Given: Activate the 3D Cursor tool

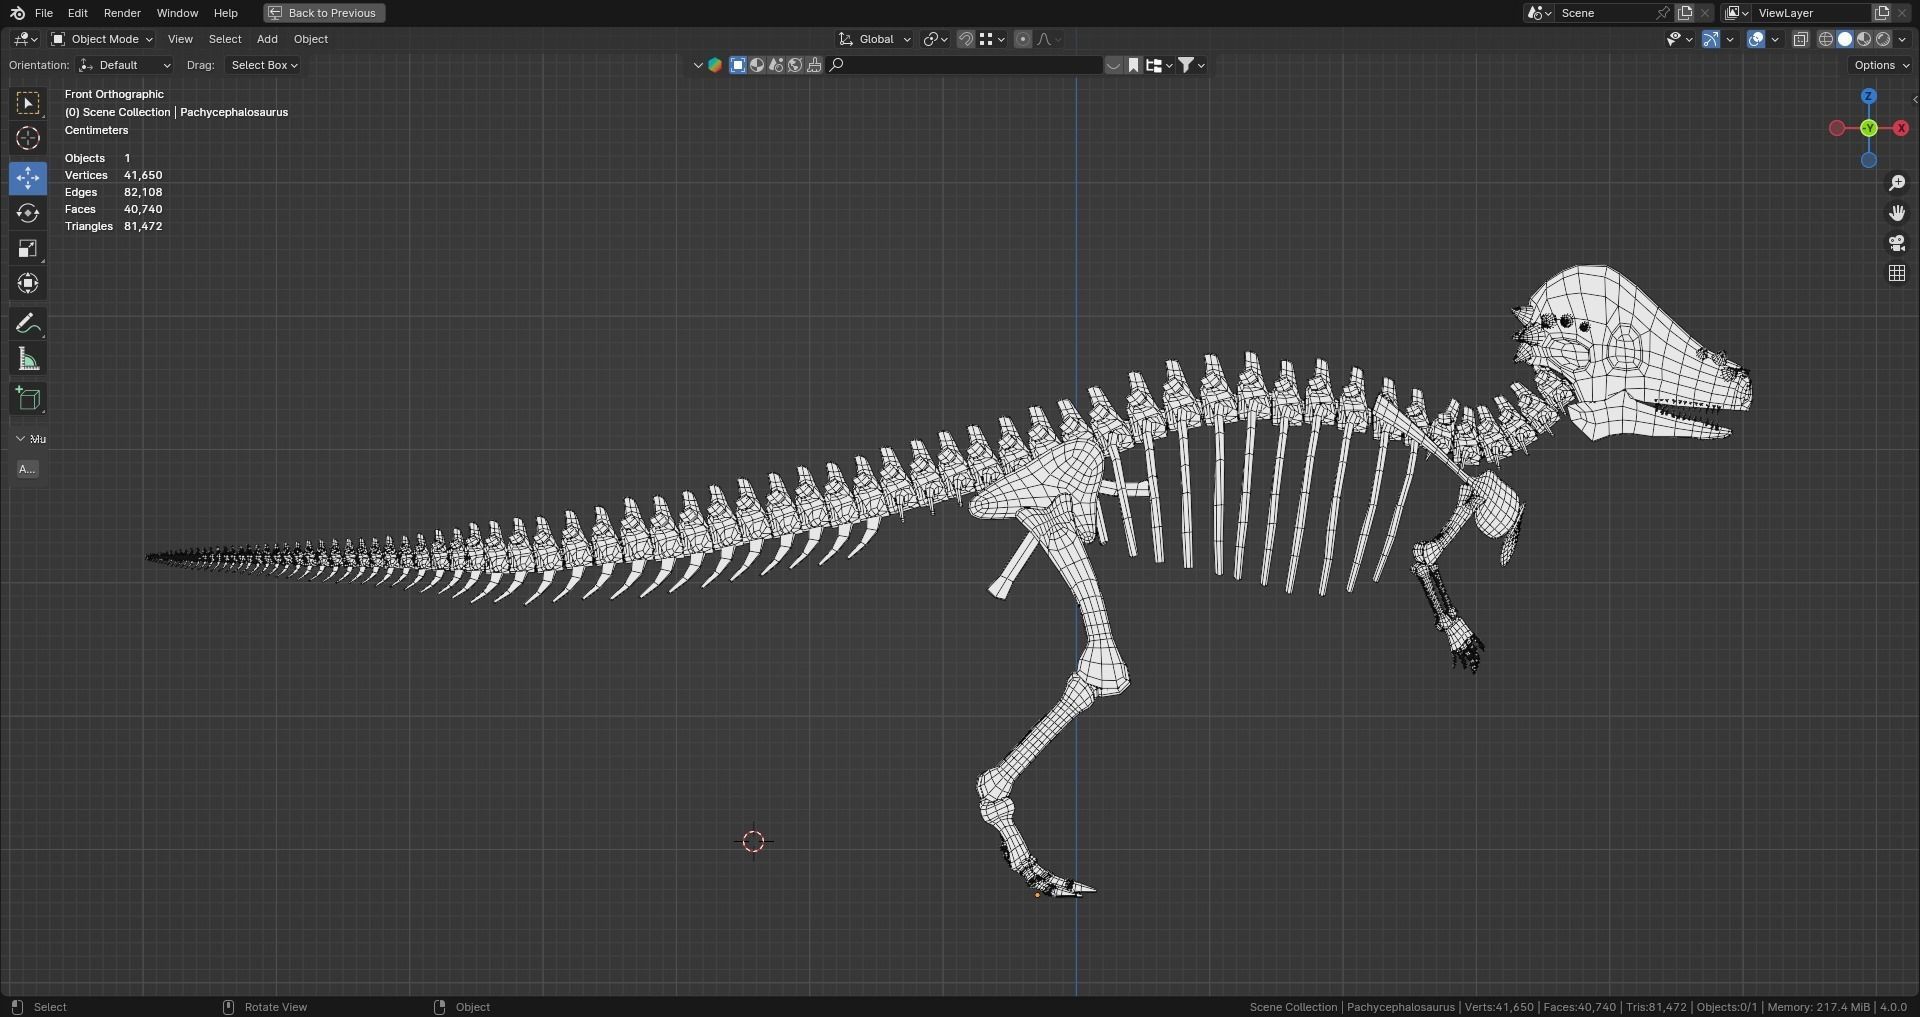Looking at the screenshot, I should (x=28, y=138).
